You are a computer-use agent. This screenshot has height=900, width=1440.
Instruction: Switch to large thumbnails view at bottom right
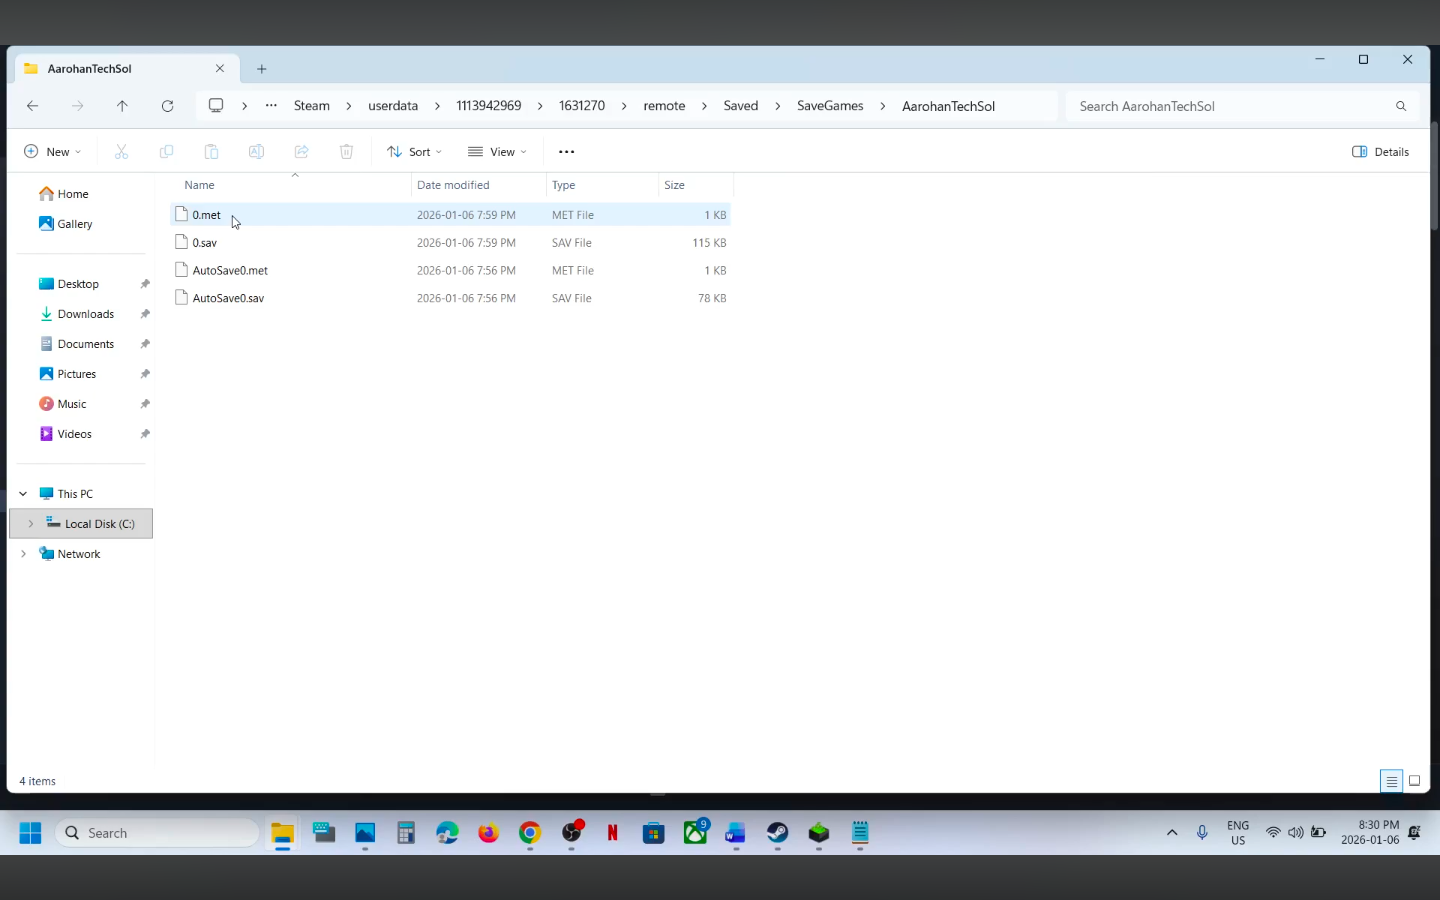click(x=1415, y=781)
